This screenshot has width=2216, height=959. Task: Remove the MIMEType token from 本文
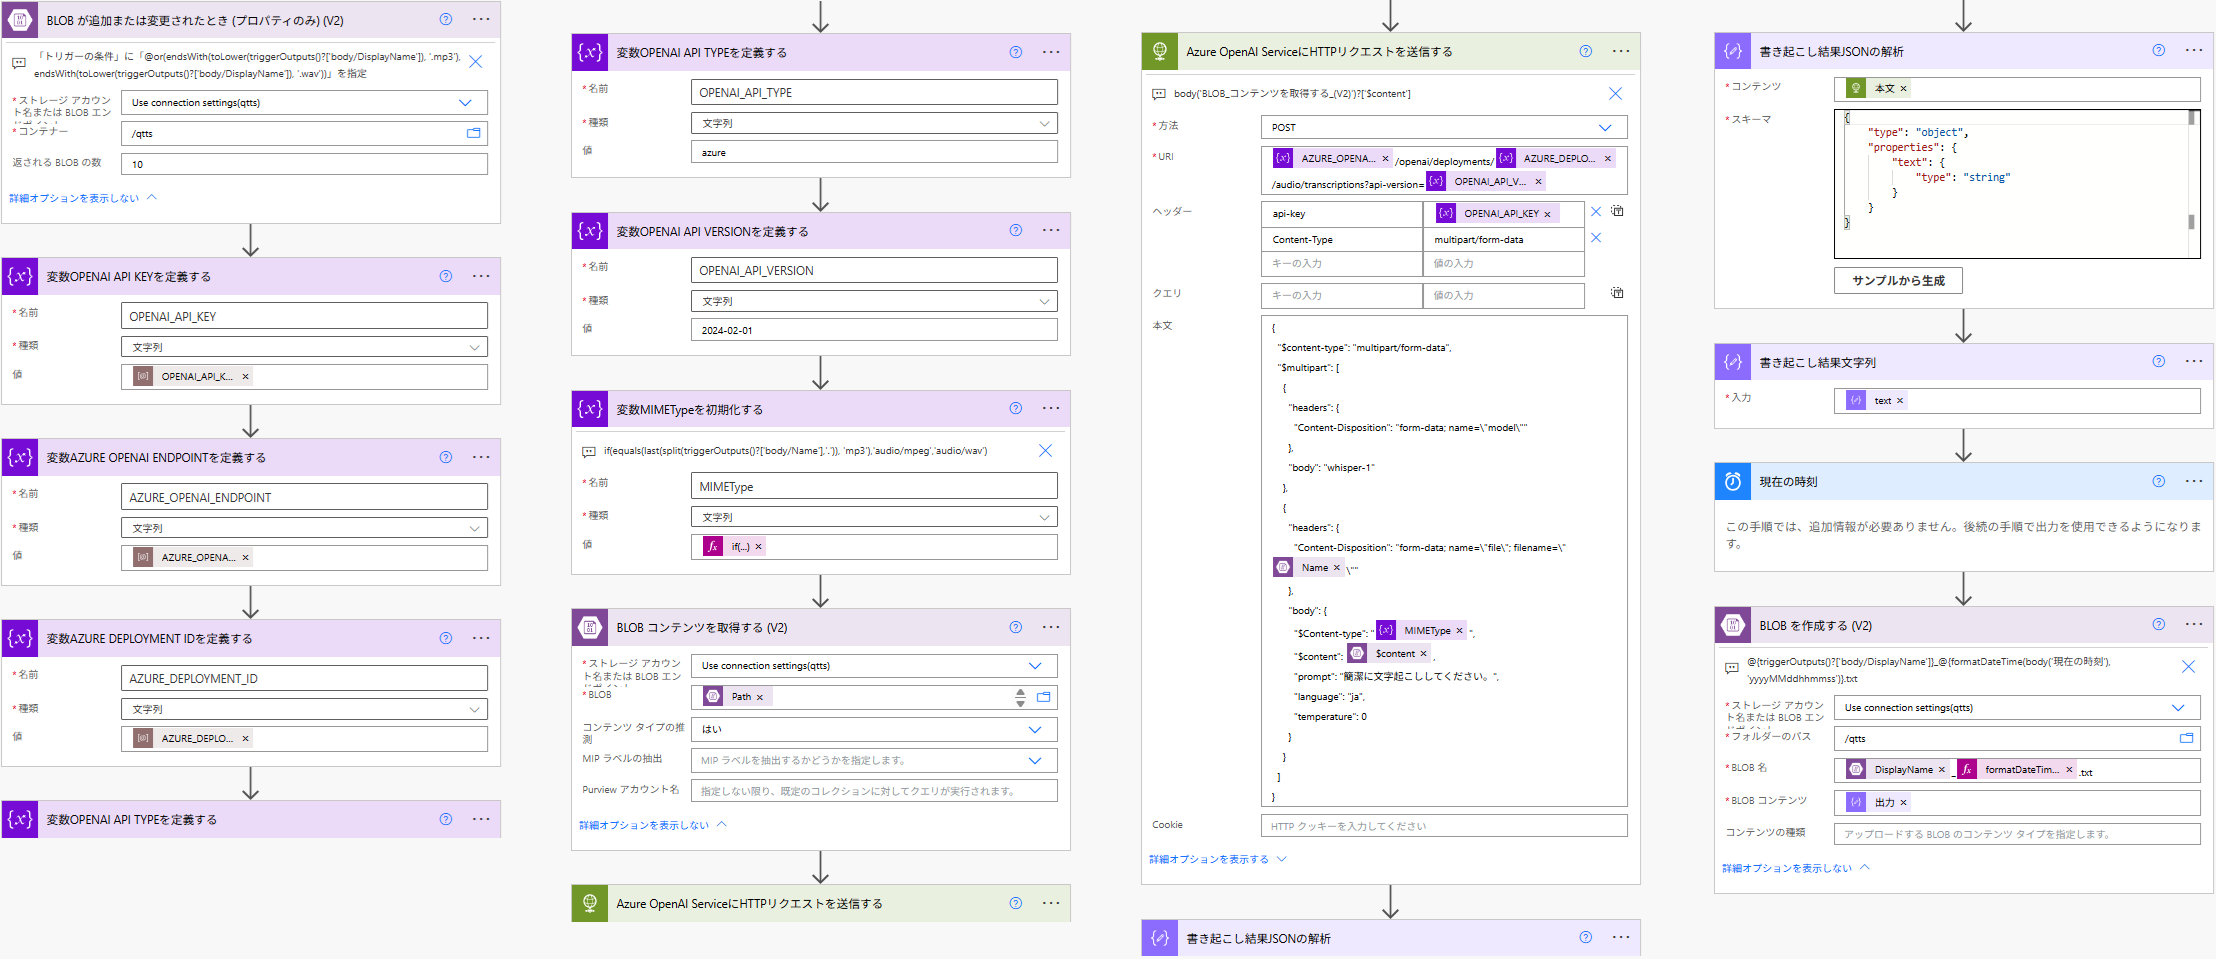pos(1459,631)
